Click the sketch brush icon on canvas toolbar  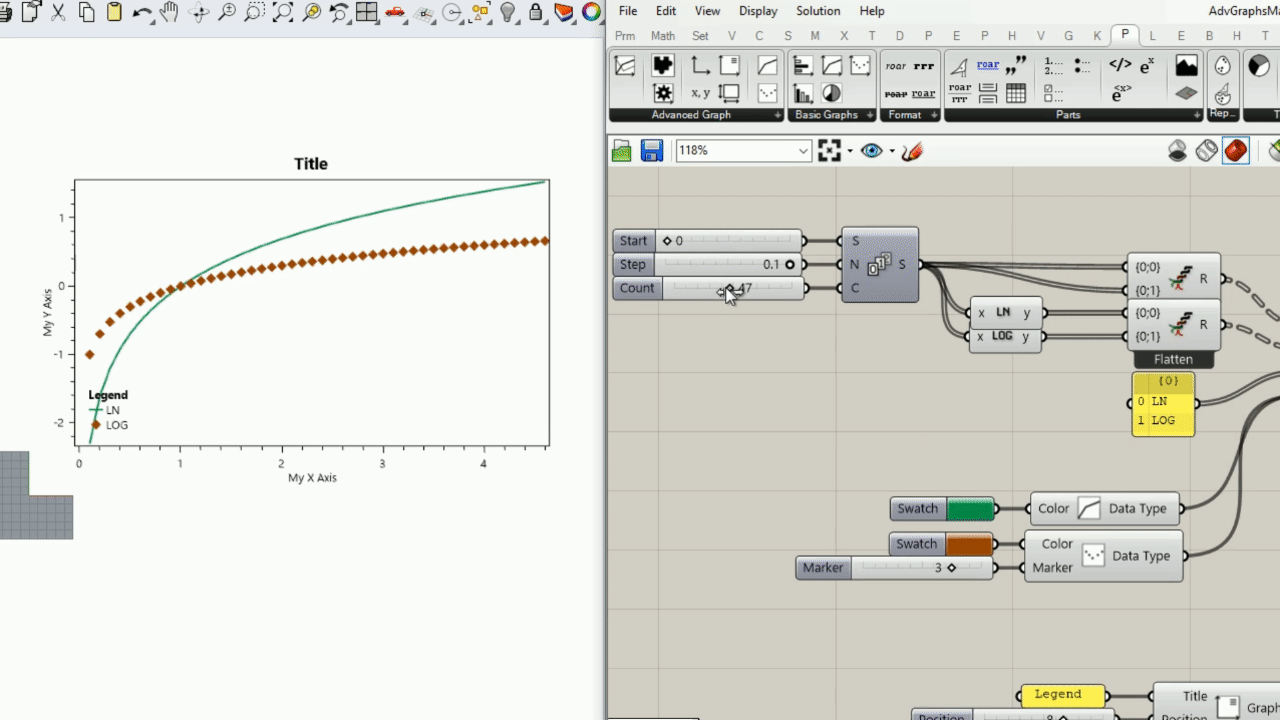[x=911, y=151]
